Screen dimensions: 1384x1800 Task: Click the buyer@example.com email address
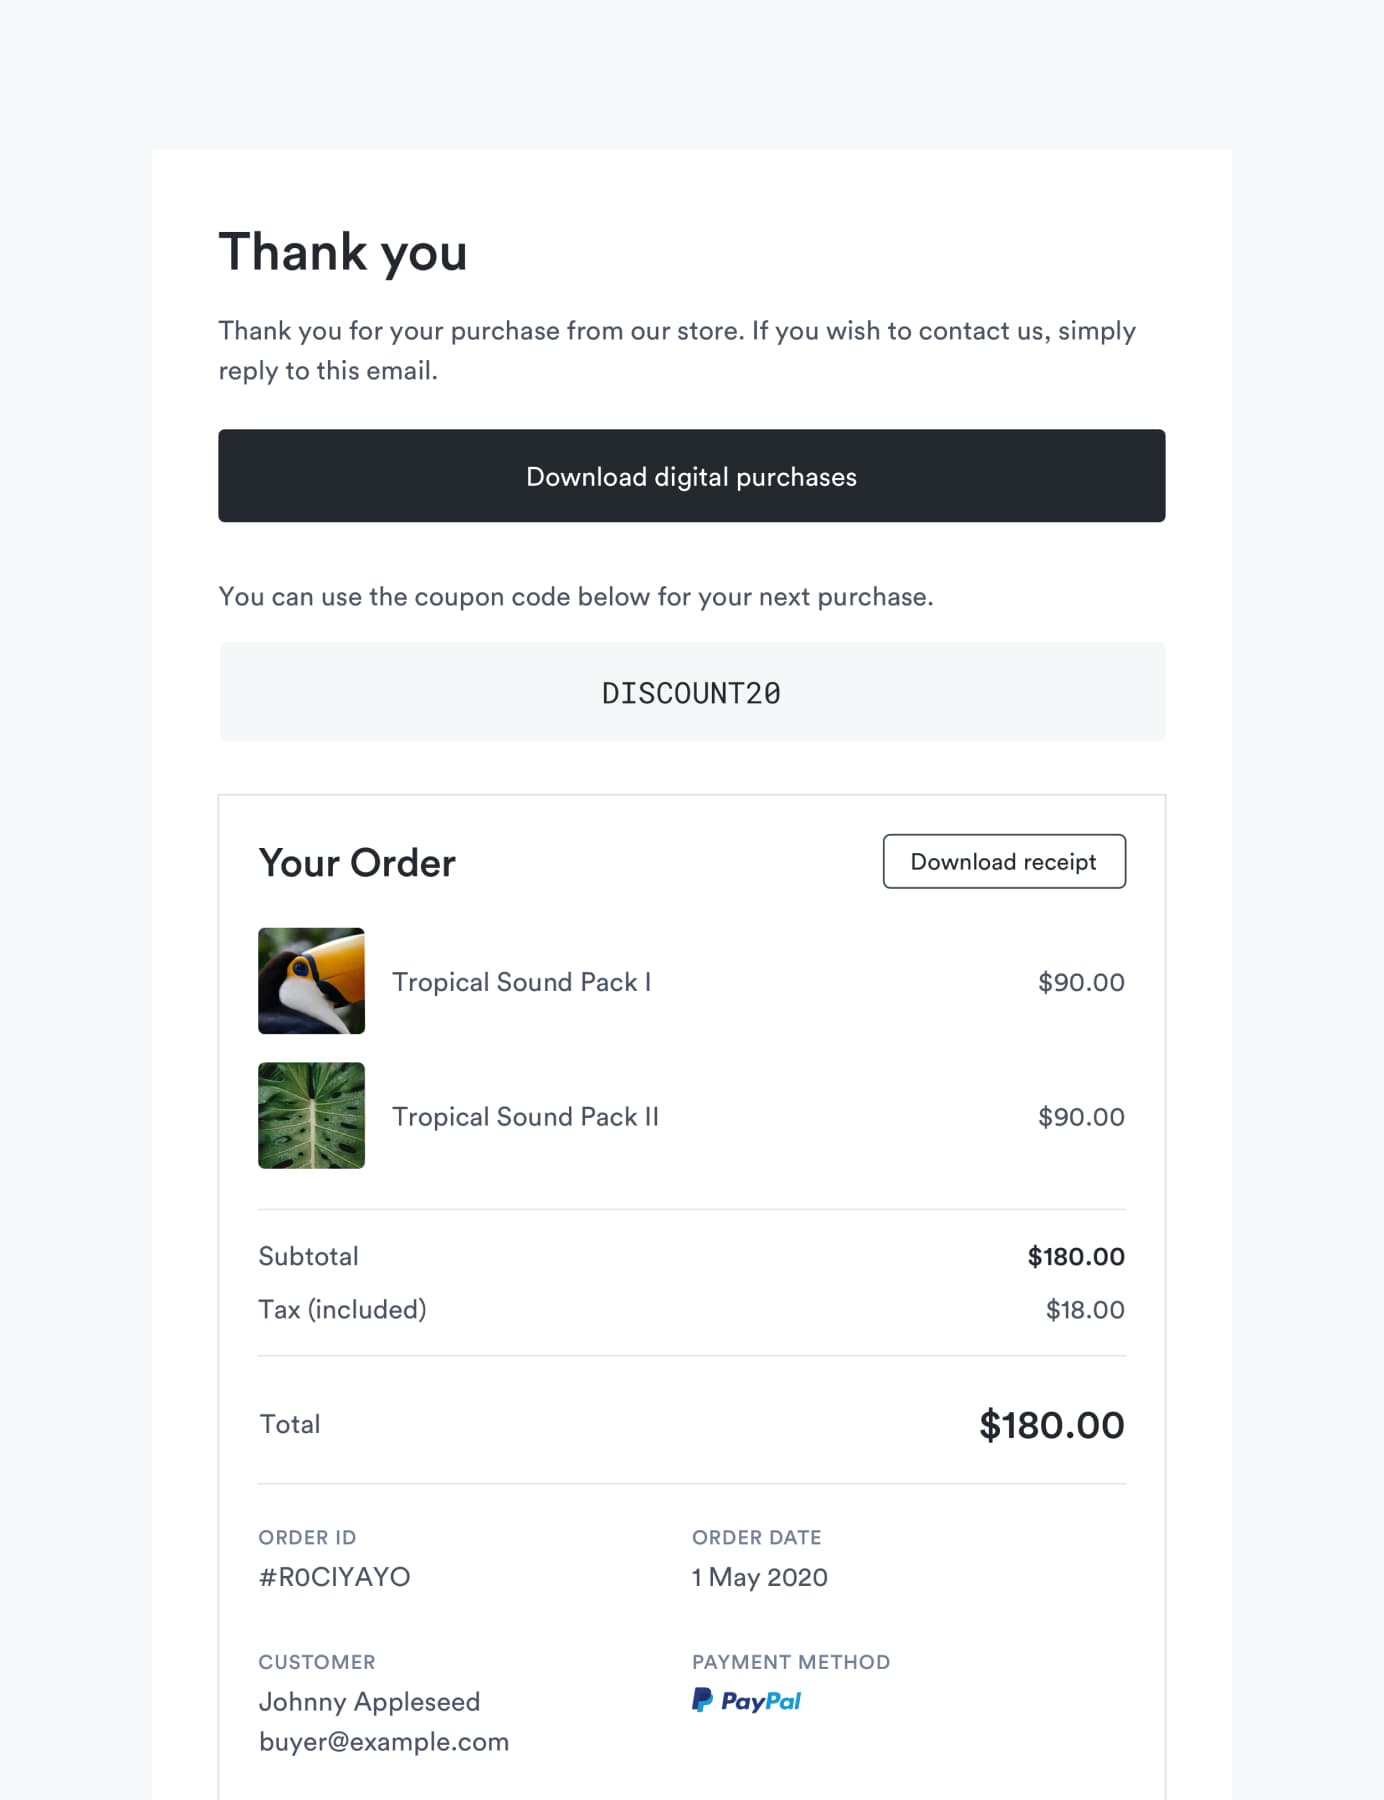[384, 1742]
